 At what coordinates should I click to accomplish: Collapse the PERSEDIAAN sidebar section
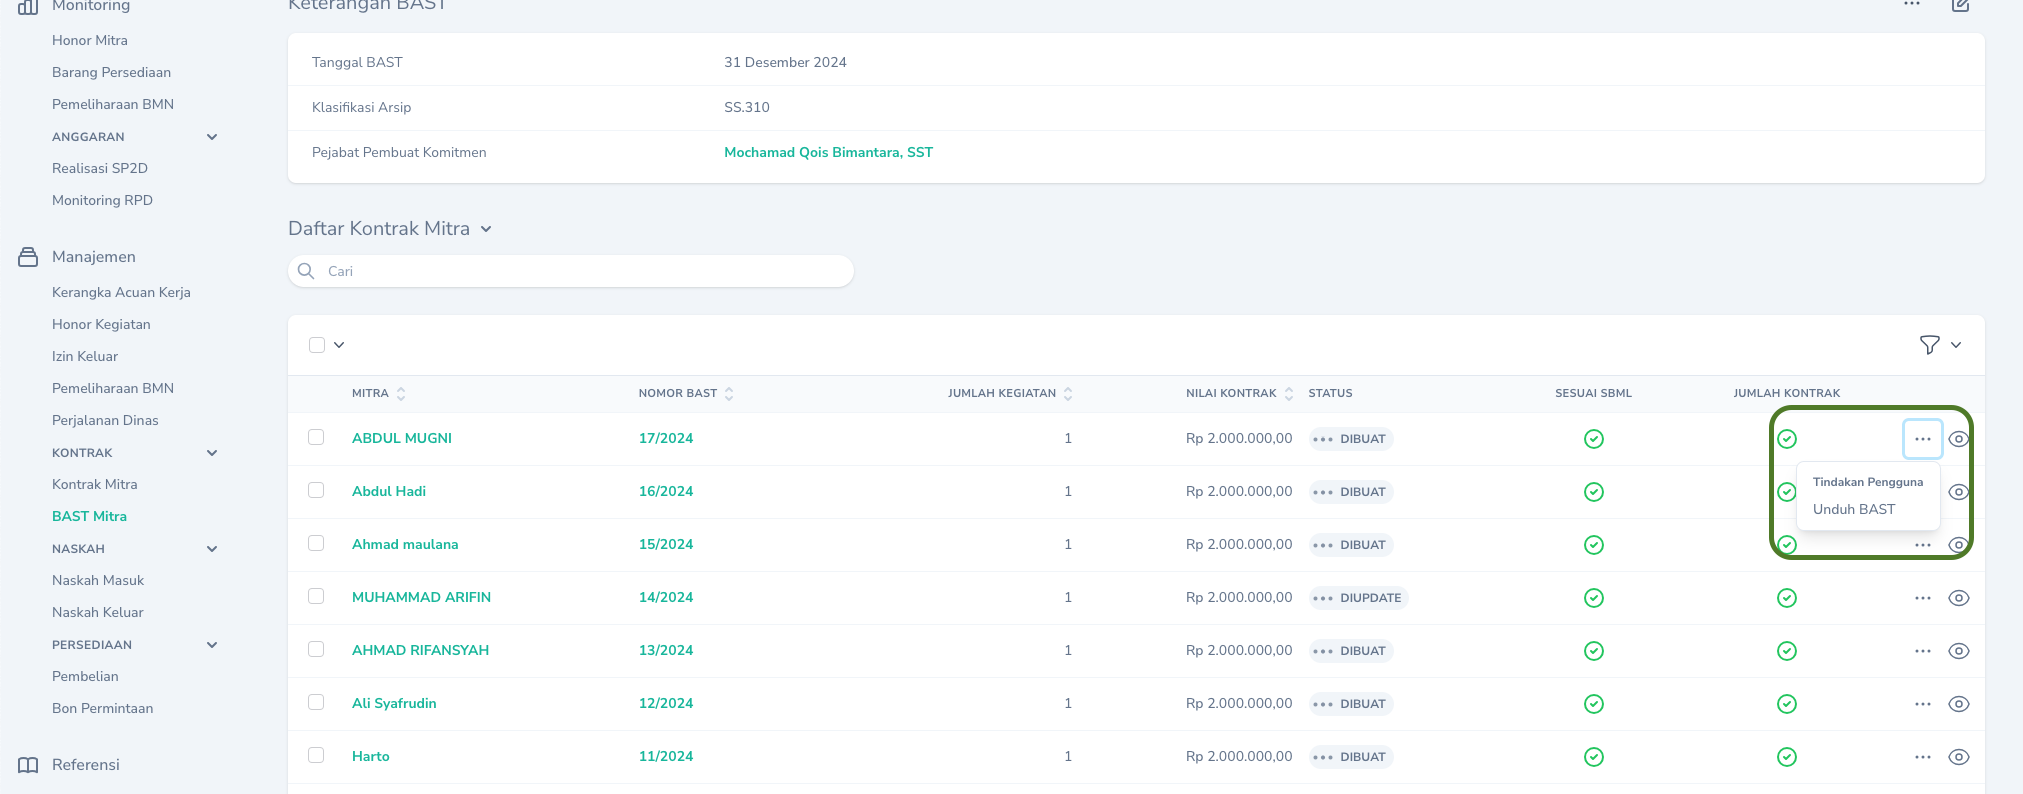click(212, 645)
